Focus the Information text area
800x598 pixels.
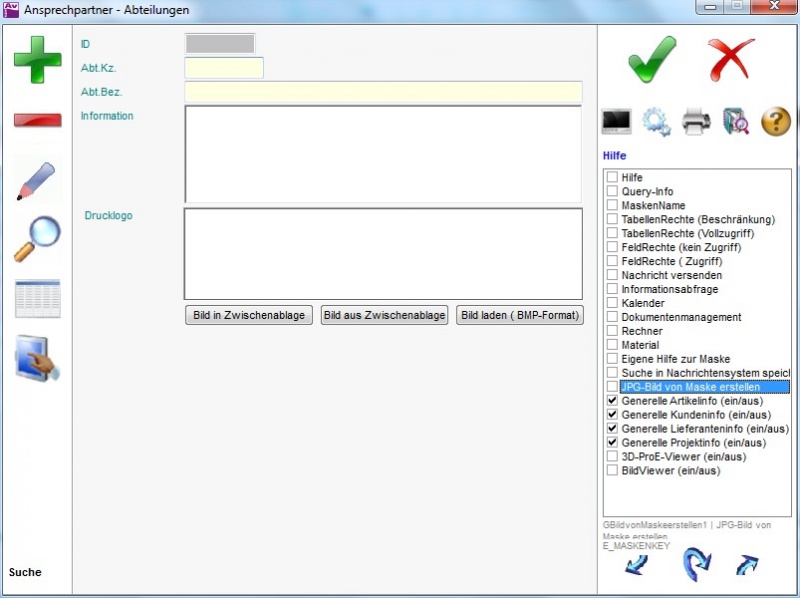pyautogui.click(x=382, y=154)
